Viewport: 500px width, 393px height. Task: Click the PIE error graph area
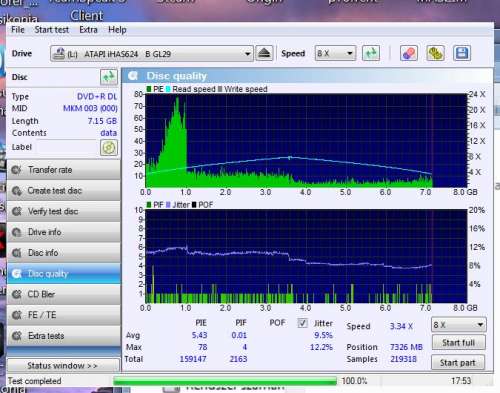coord(306,141)
